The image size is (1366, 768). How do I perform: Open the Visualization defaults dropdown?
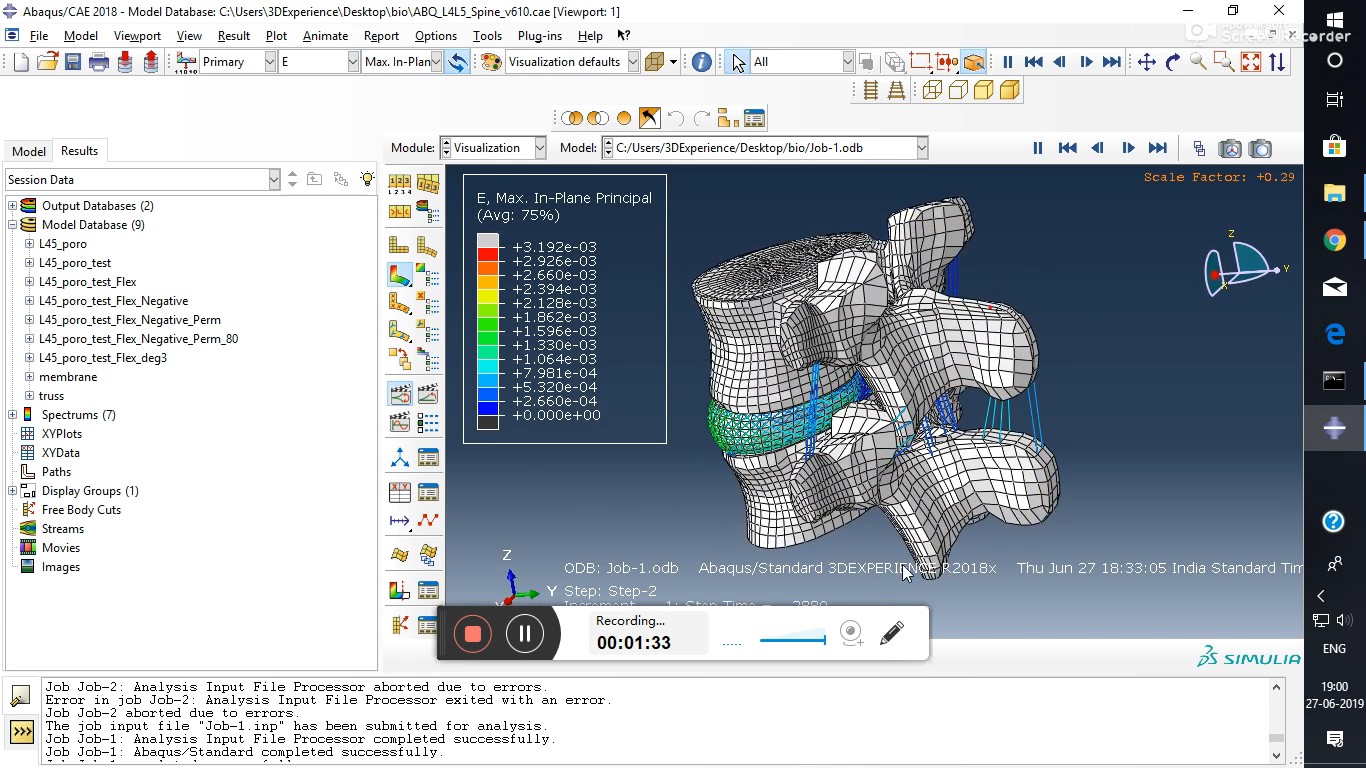point(633,62)
